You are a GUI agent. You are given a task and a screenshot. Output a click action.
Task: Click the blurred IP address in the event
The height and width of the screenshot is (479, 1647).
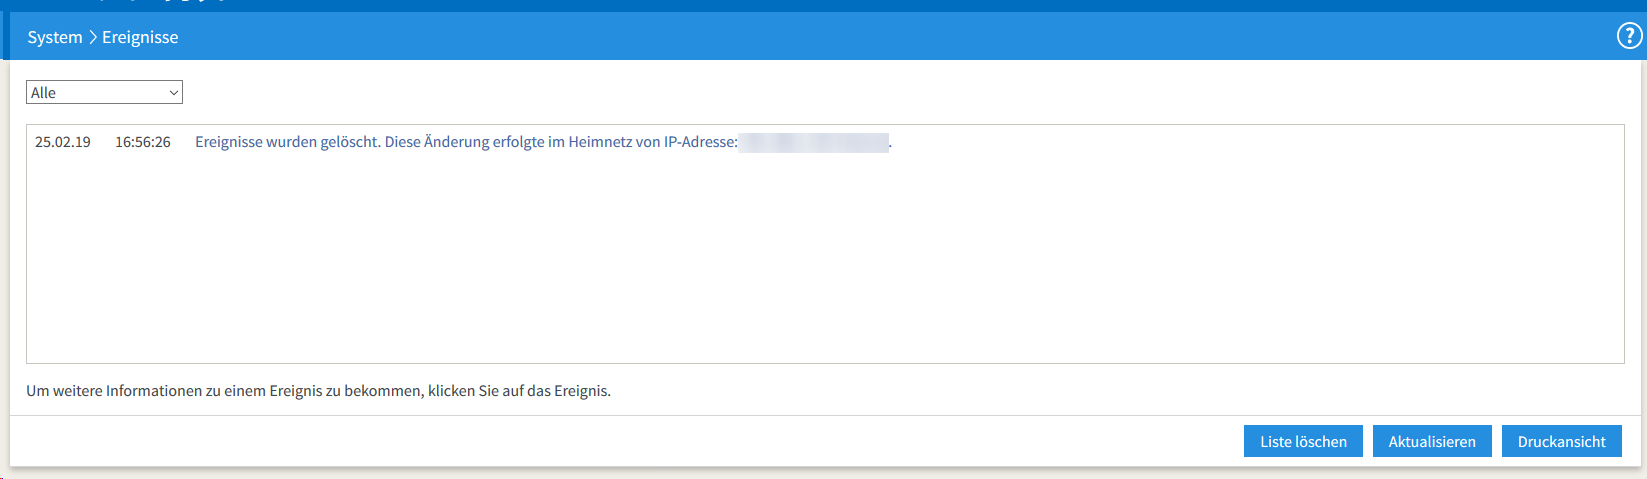815,142
